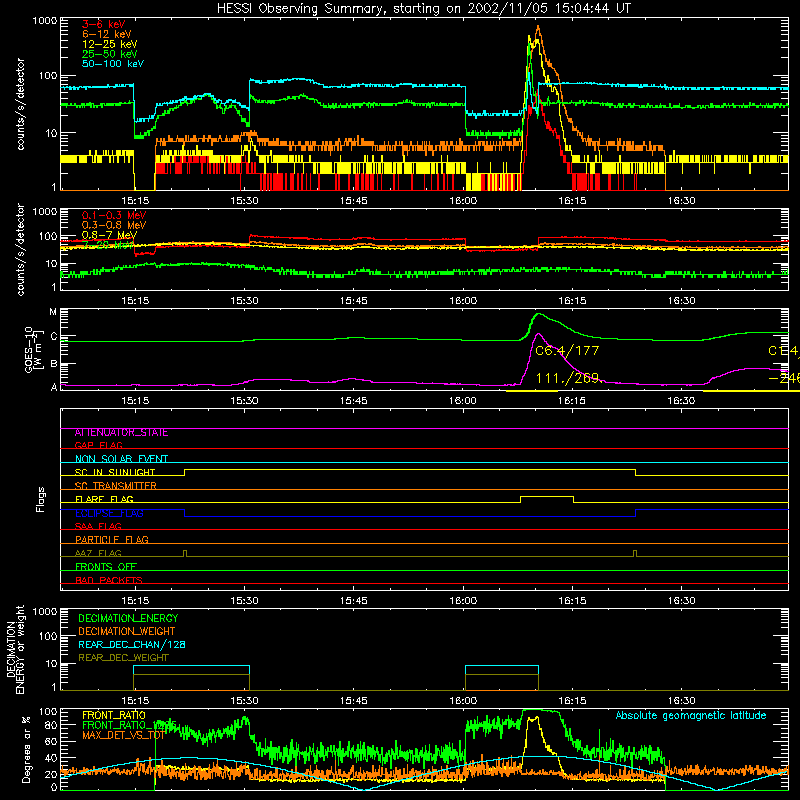This screenshot has width=800, height=800.
Task: Click the GOES-10 axis label
Action: (x=34, y=349)
